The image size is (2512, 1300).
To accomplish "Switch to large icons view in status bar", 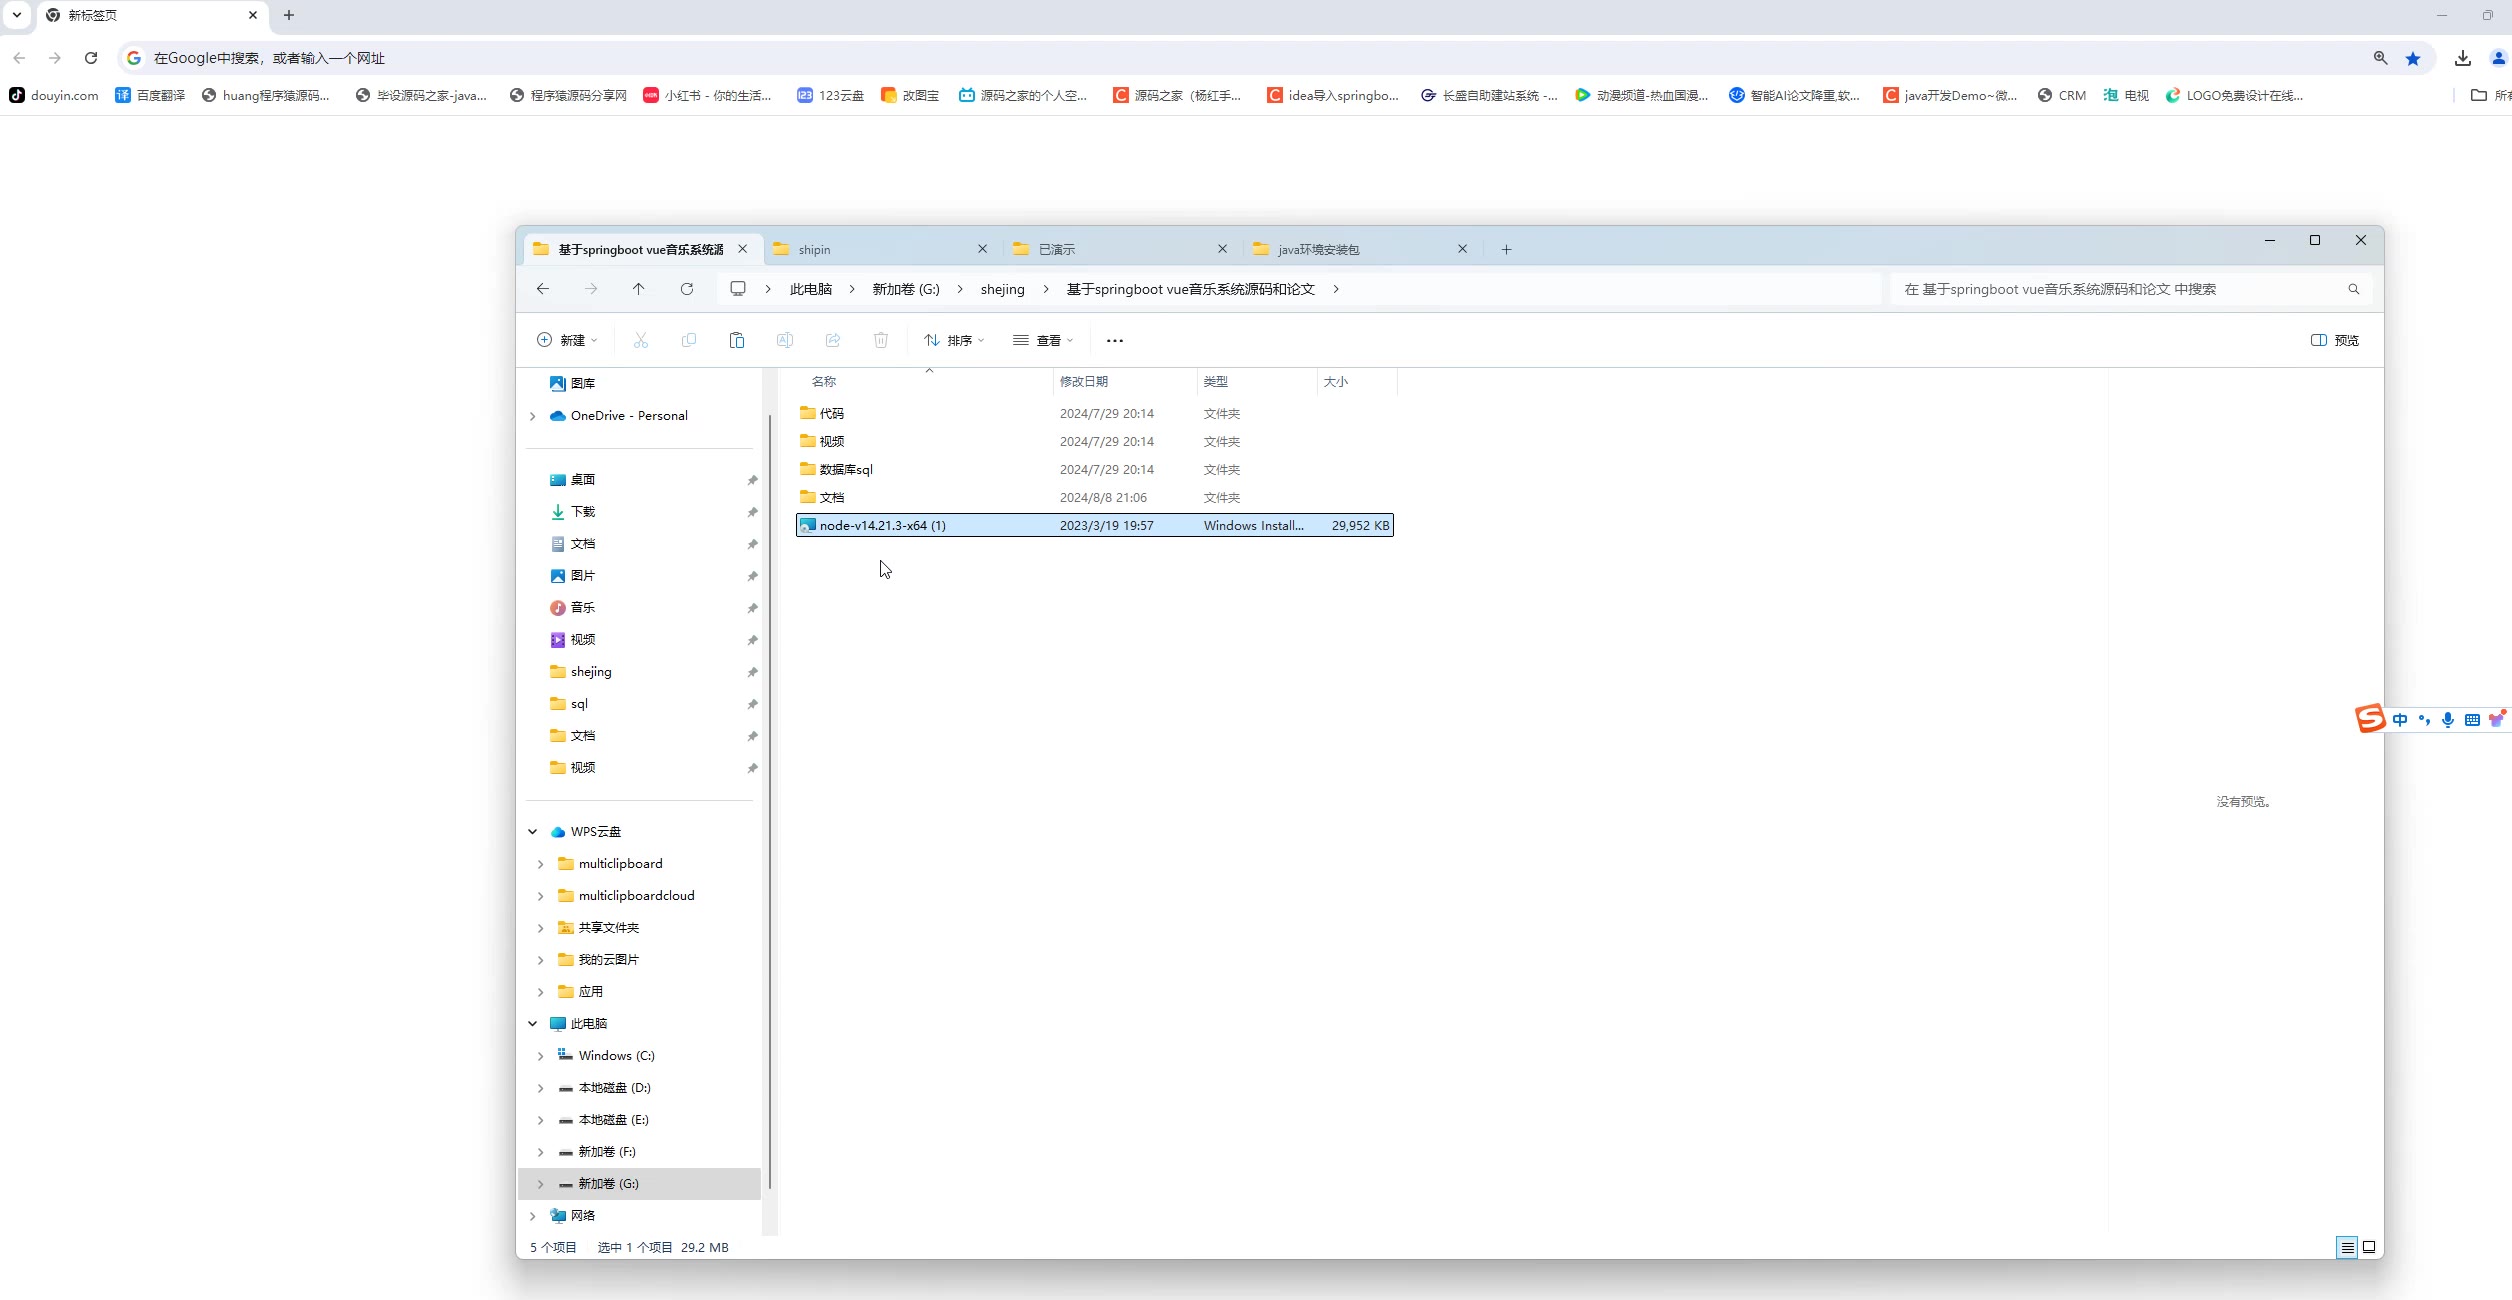I will (x=2369, y=1247).
